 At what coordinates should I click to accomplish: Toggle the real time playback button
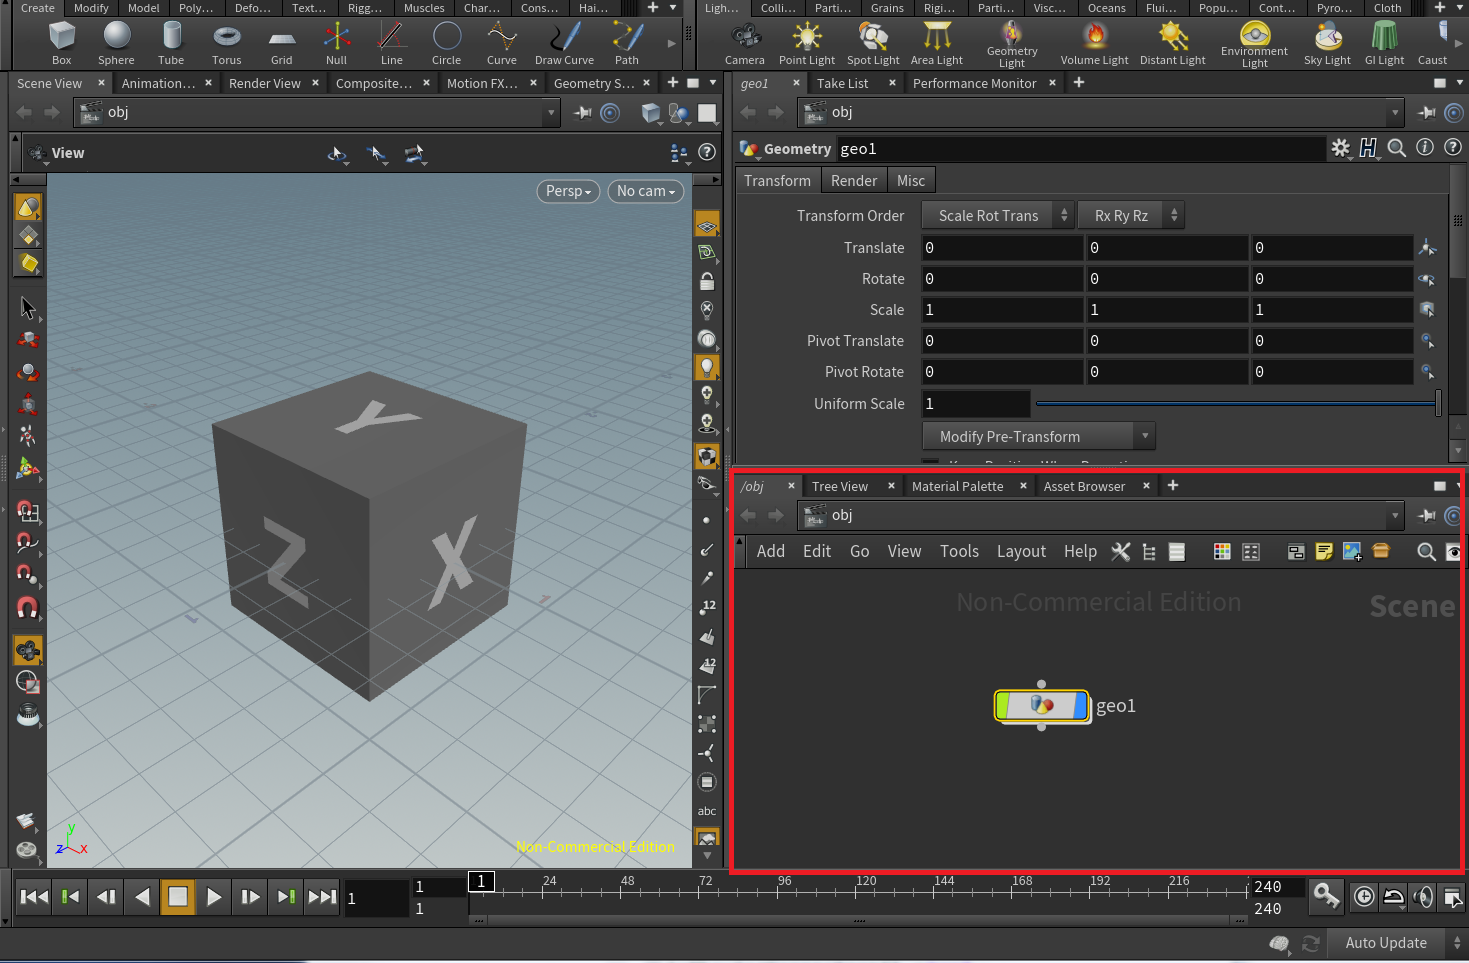coord(1363,897)
